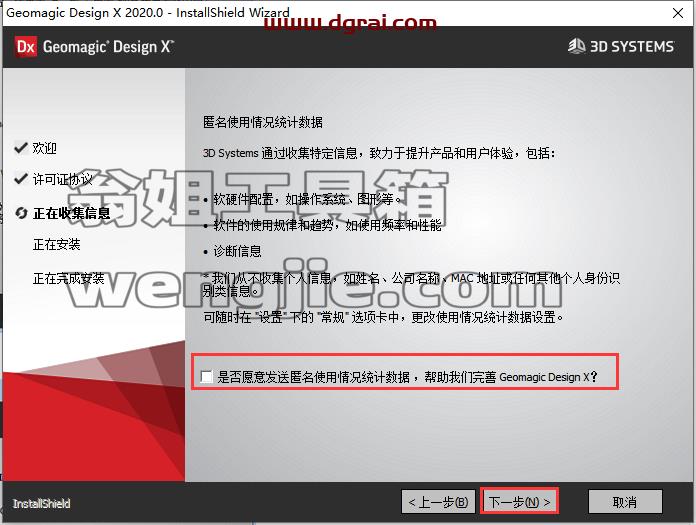Check the anonymous usage statistics checkbox
This screenshot has width=696, height=525.
pos(206,377)
